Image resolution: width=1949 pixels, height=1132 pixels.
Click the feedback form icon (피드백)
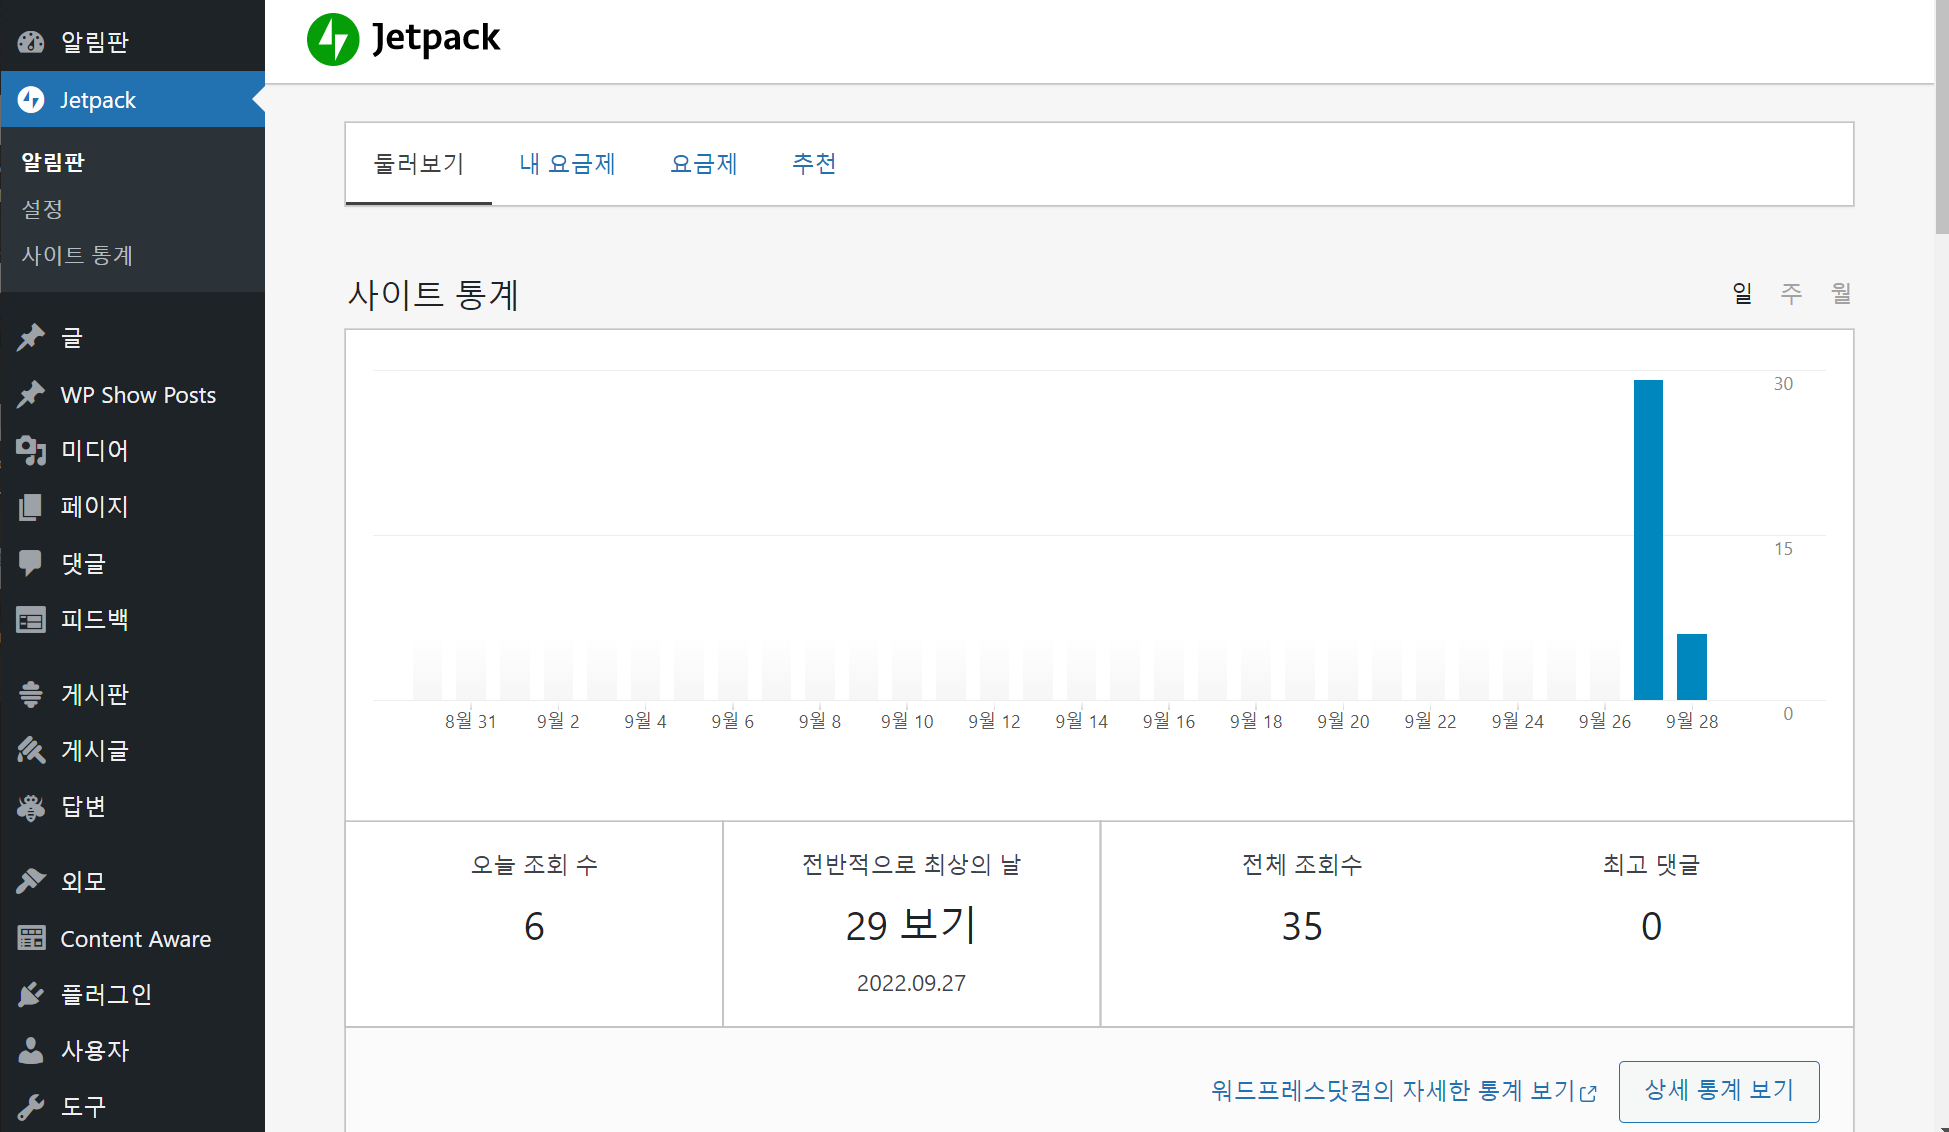tap(31, 620)
